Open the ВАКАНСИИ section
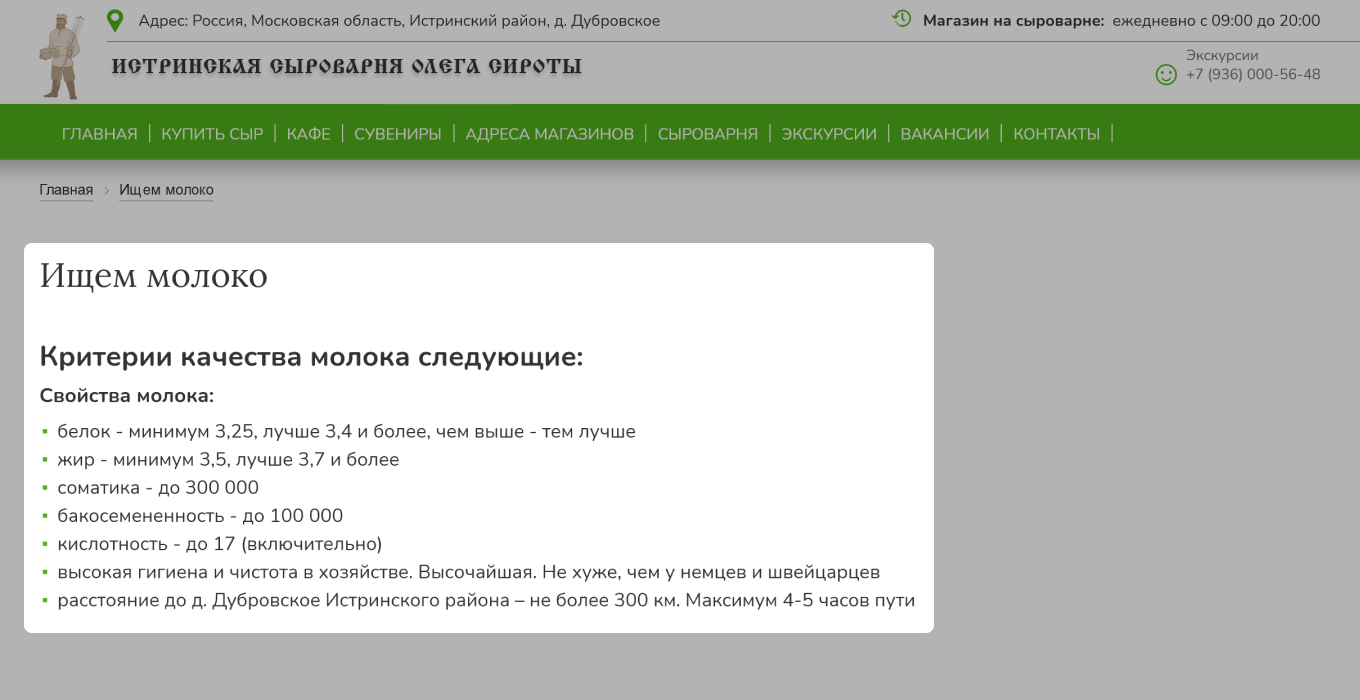Screen dimensions: 1360x700 (944, 132)
